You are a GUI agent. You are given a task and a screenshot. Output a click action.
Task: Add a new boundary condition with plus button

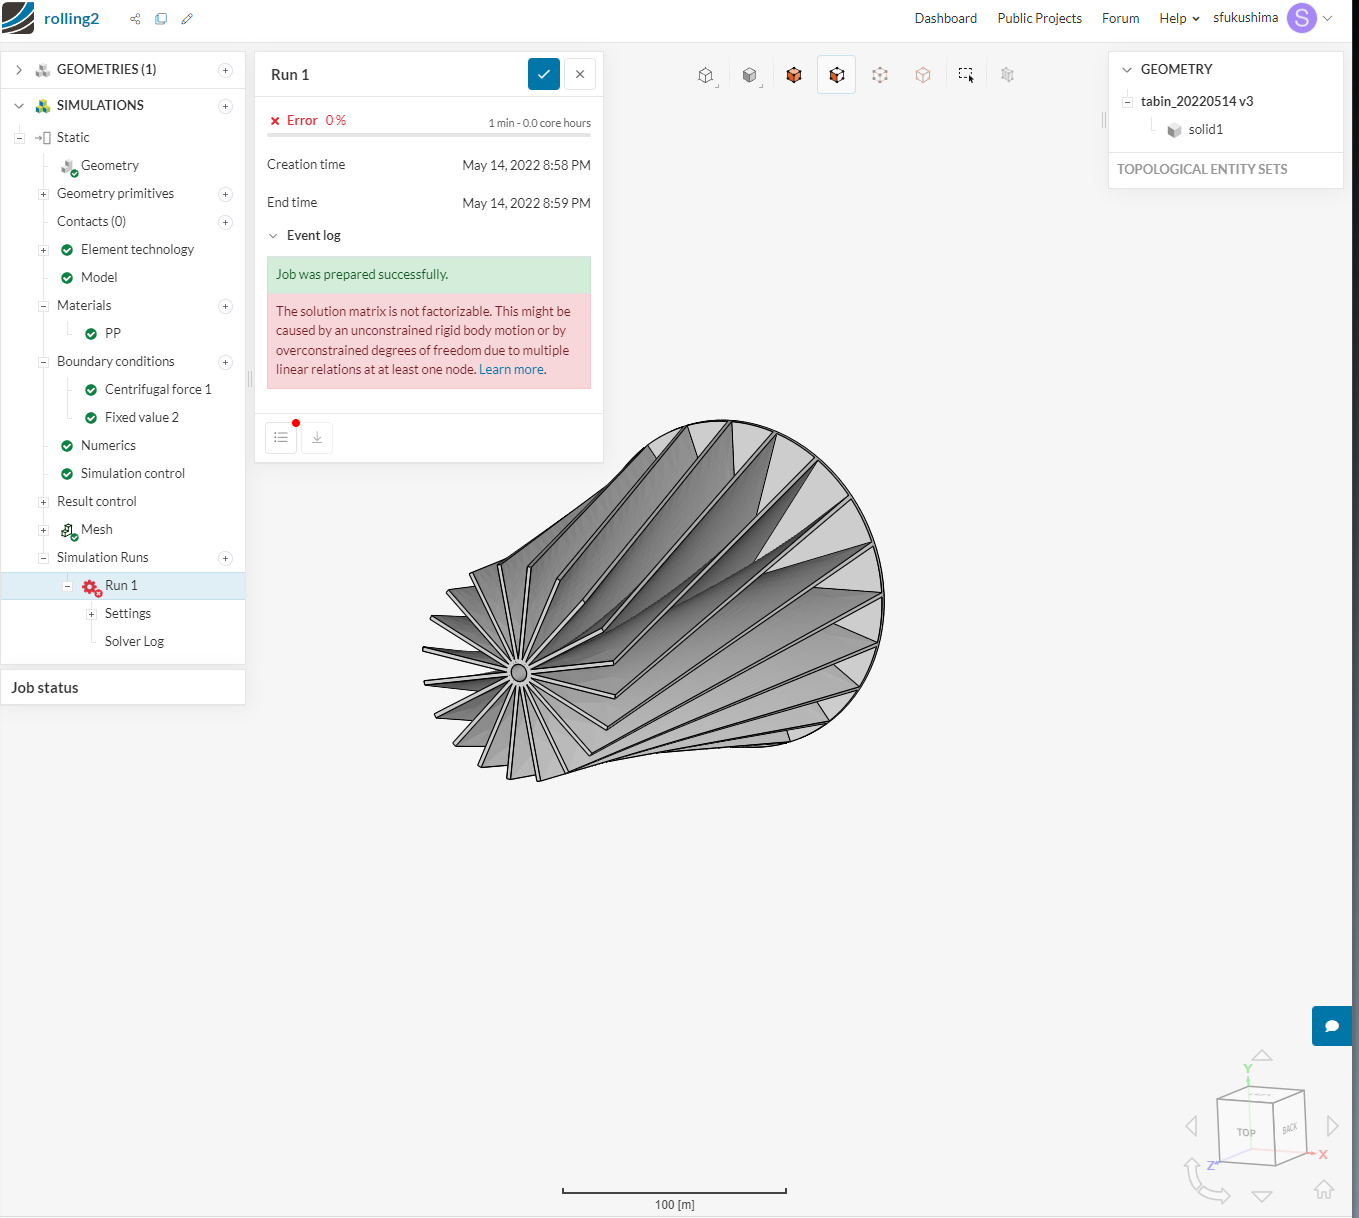pyautogui.click(x=225, y=362)
